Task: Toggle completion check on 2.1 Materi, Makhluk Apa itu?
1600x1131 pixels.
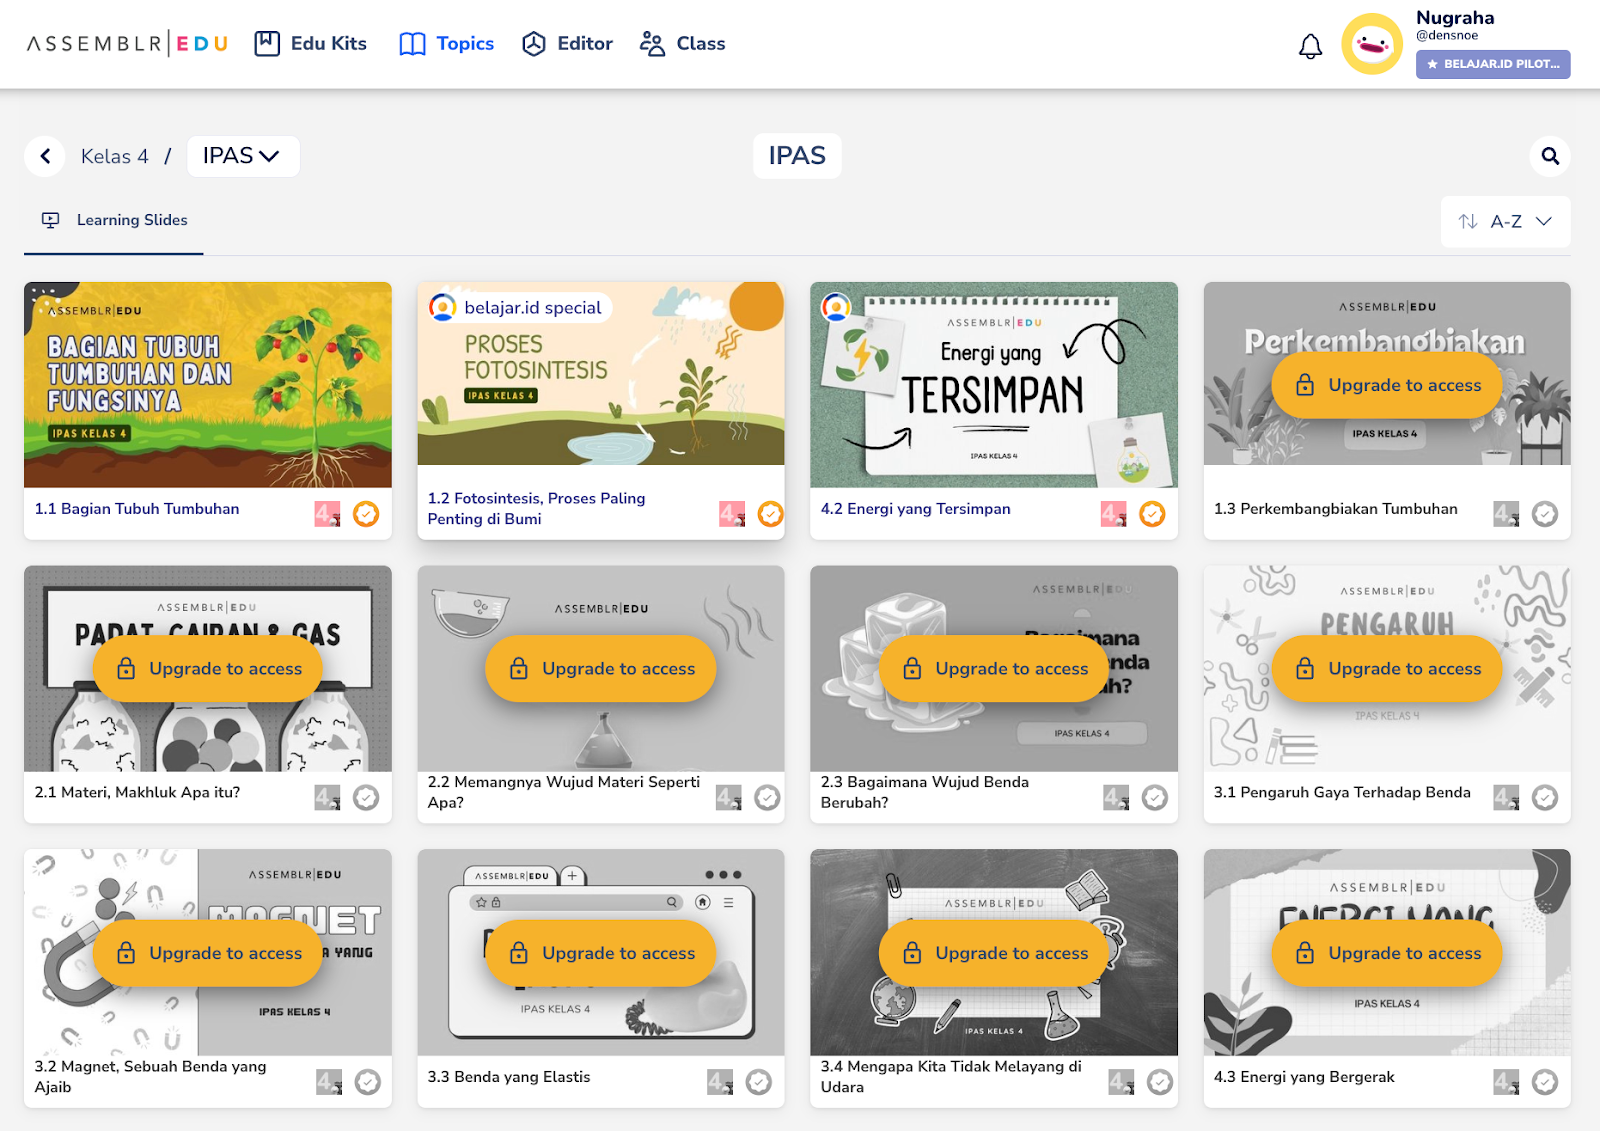Action: pos(367,797)
